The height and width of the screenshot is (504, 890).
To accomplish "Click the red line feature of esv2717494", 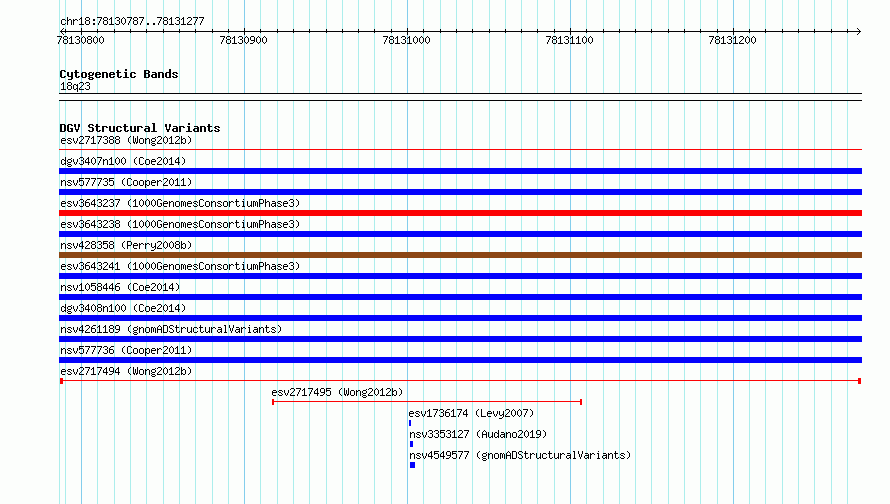I will [460, 381].
